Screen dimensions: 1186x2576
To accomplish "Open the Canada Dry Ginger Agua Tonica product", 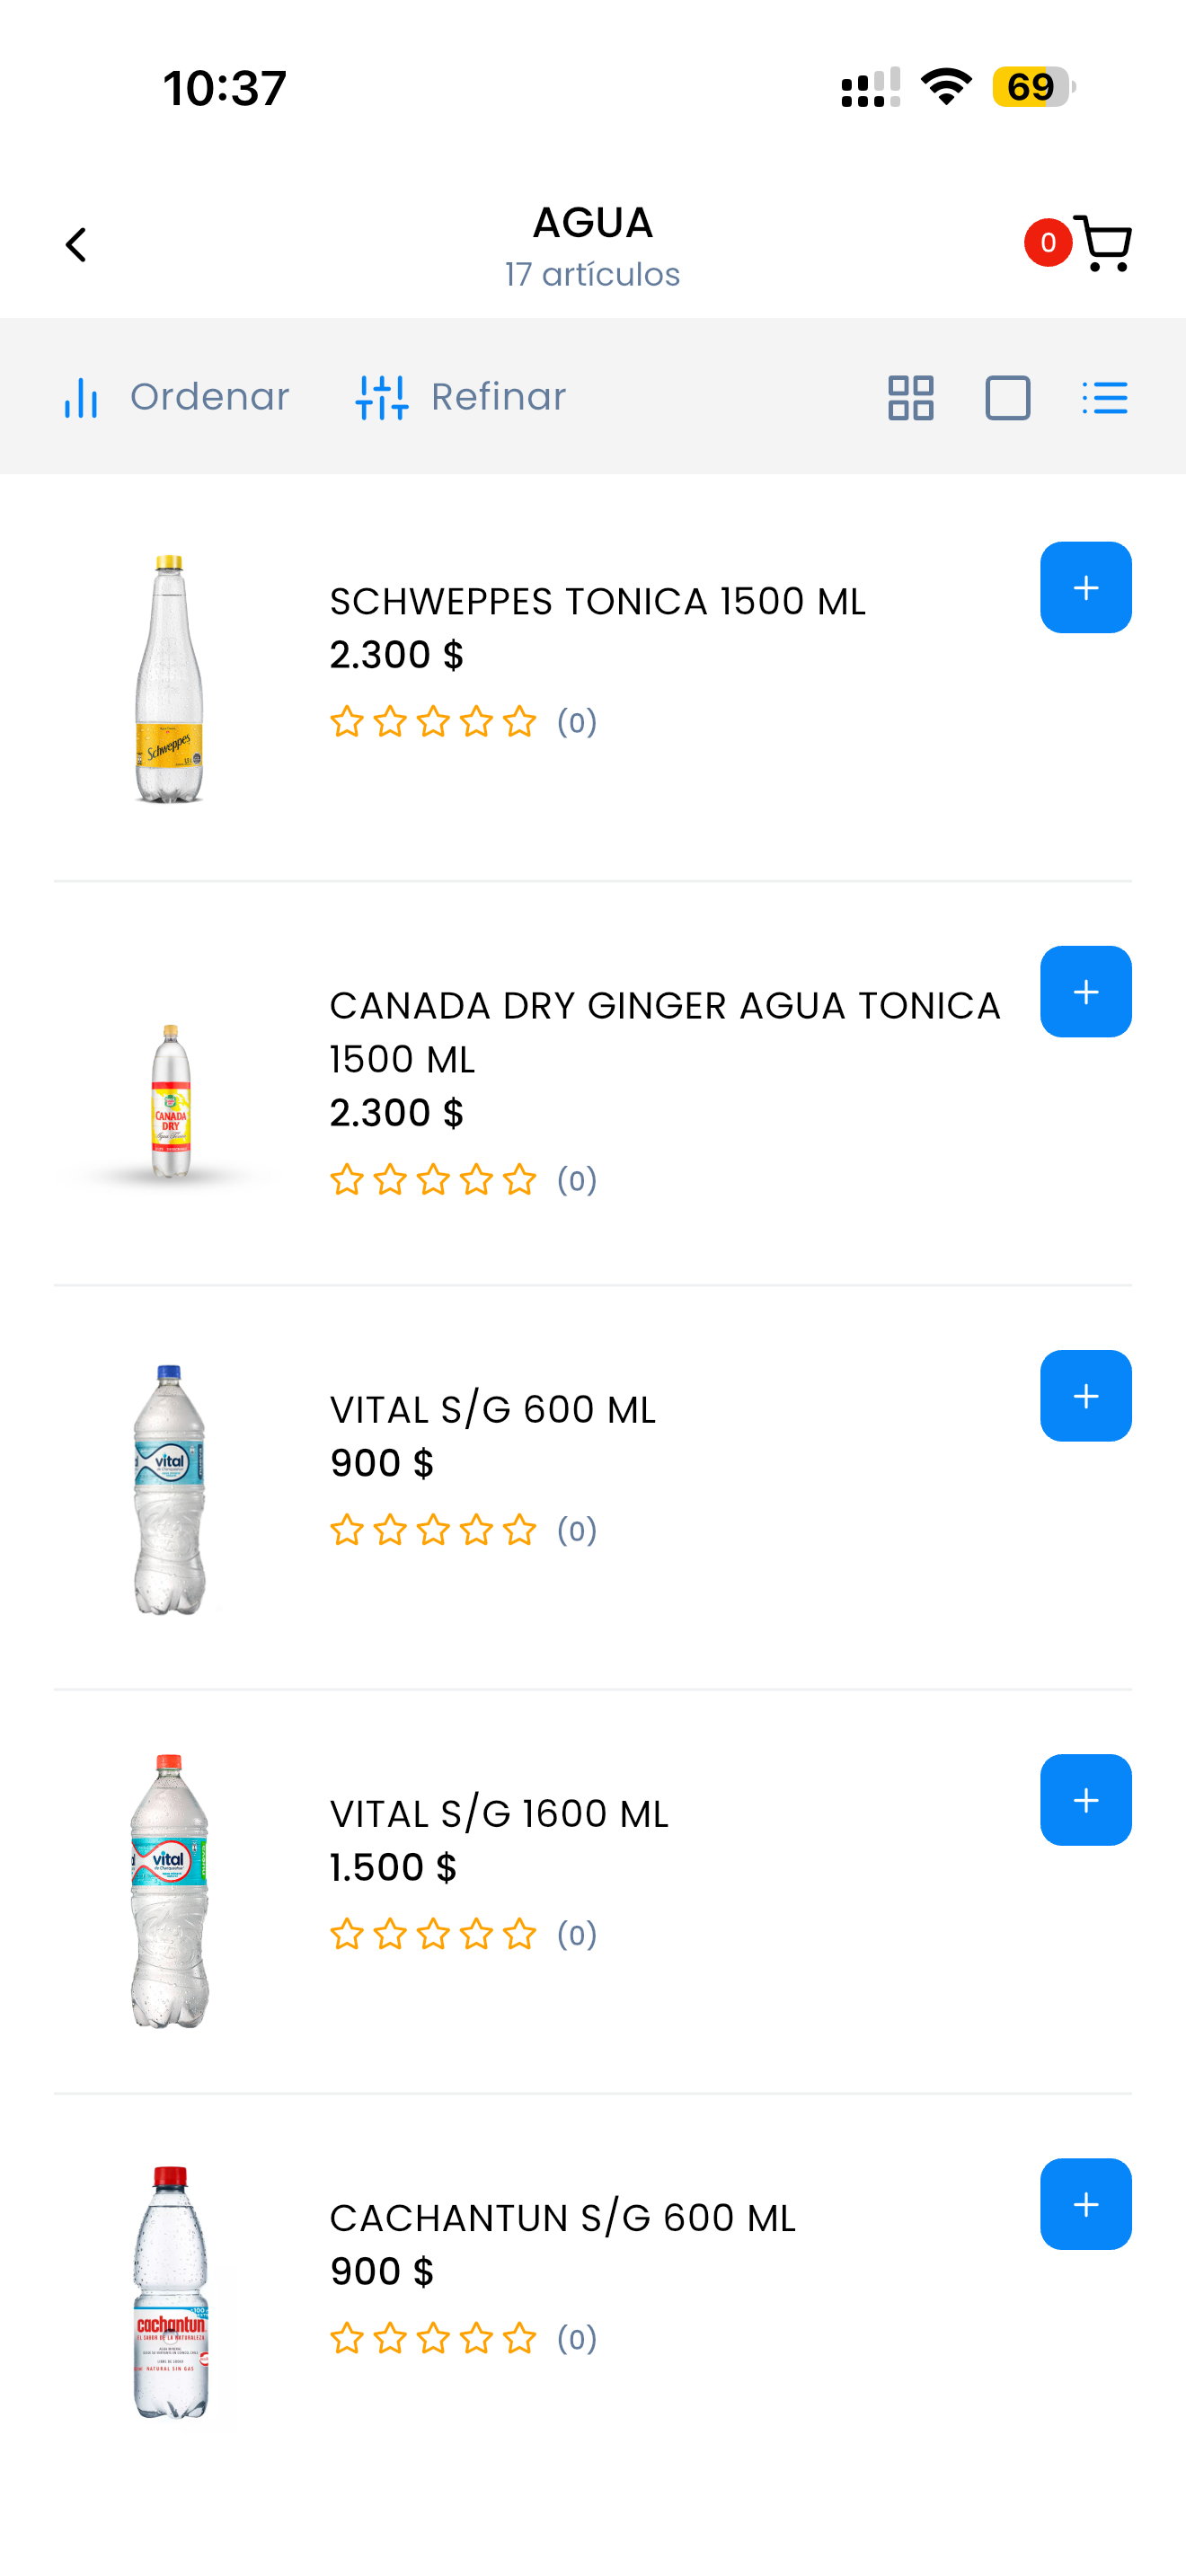I will tap(665, 1032).
